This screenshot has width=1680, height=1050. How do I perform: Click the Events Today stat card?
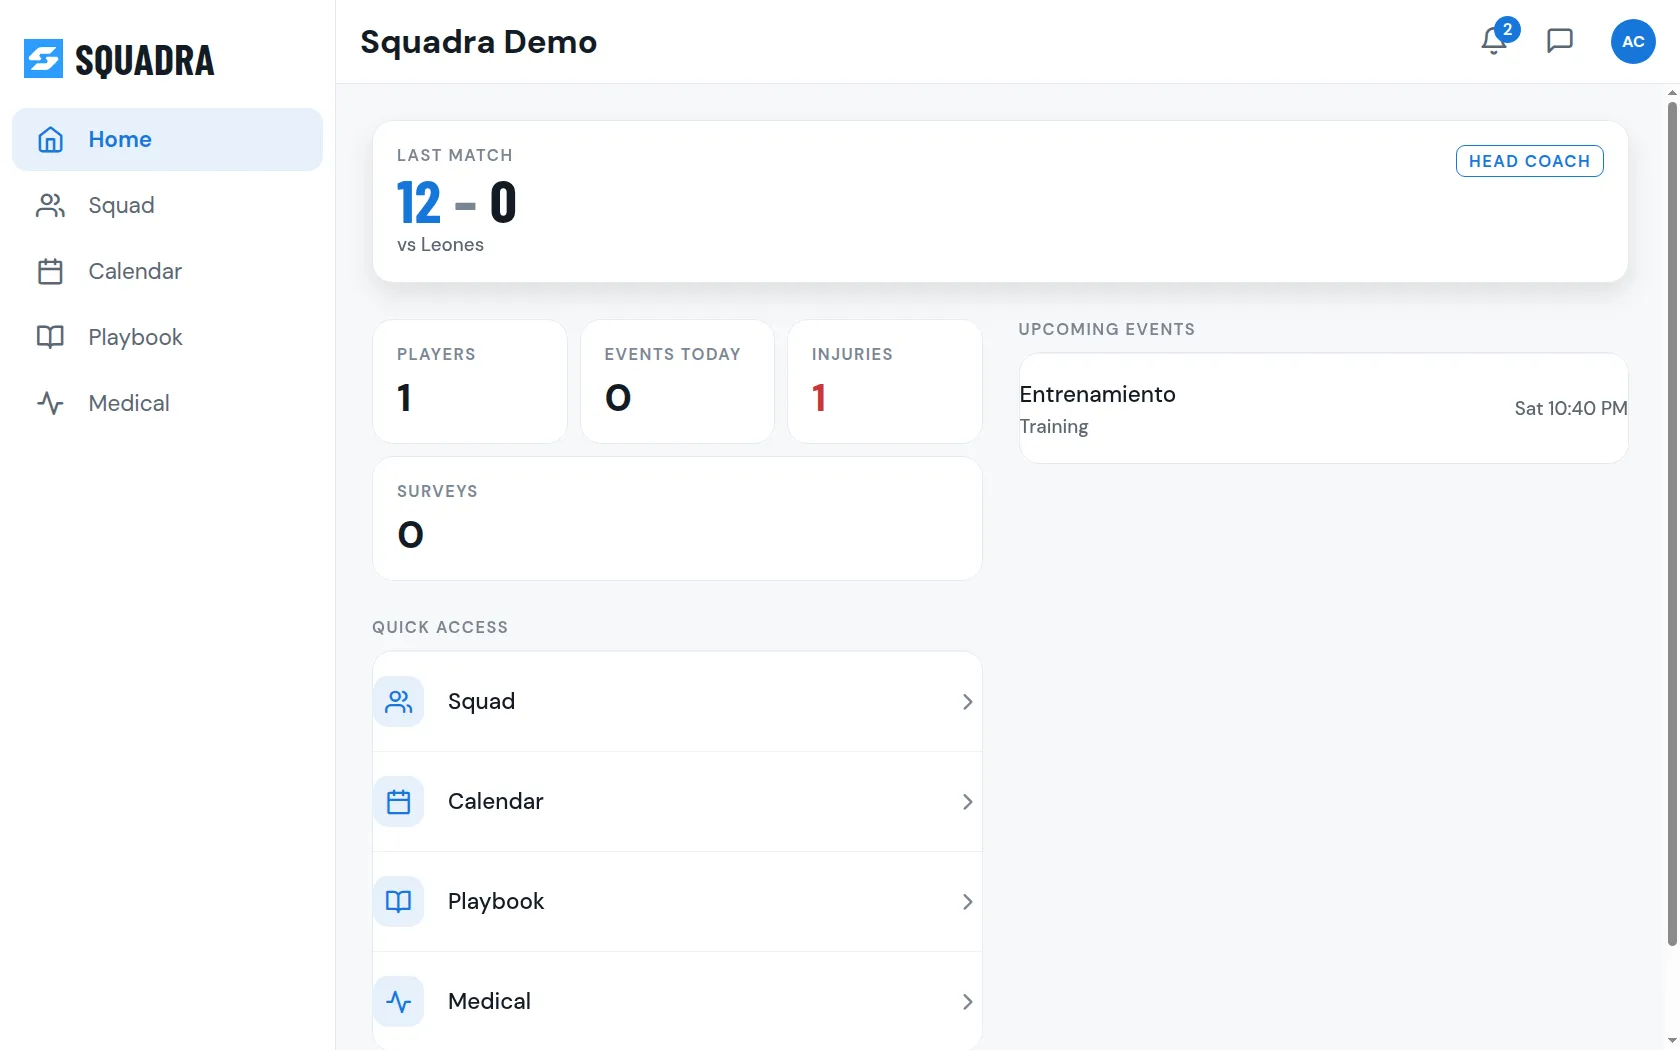click(677, 381)
